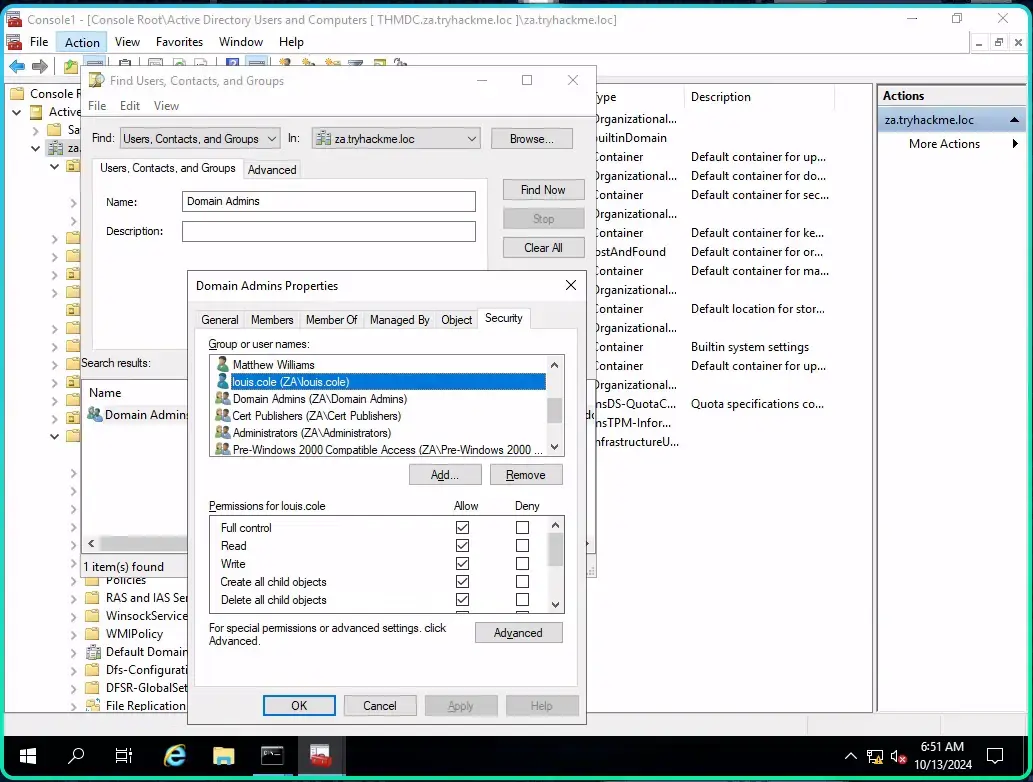Switch to Command Prompt on the taskbar

coord(272,756)
